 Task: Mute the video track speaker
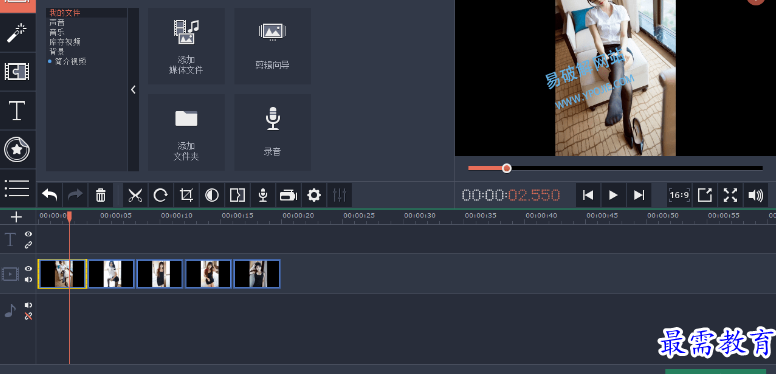[28, 279]
